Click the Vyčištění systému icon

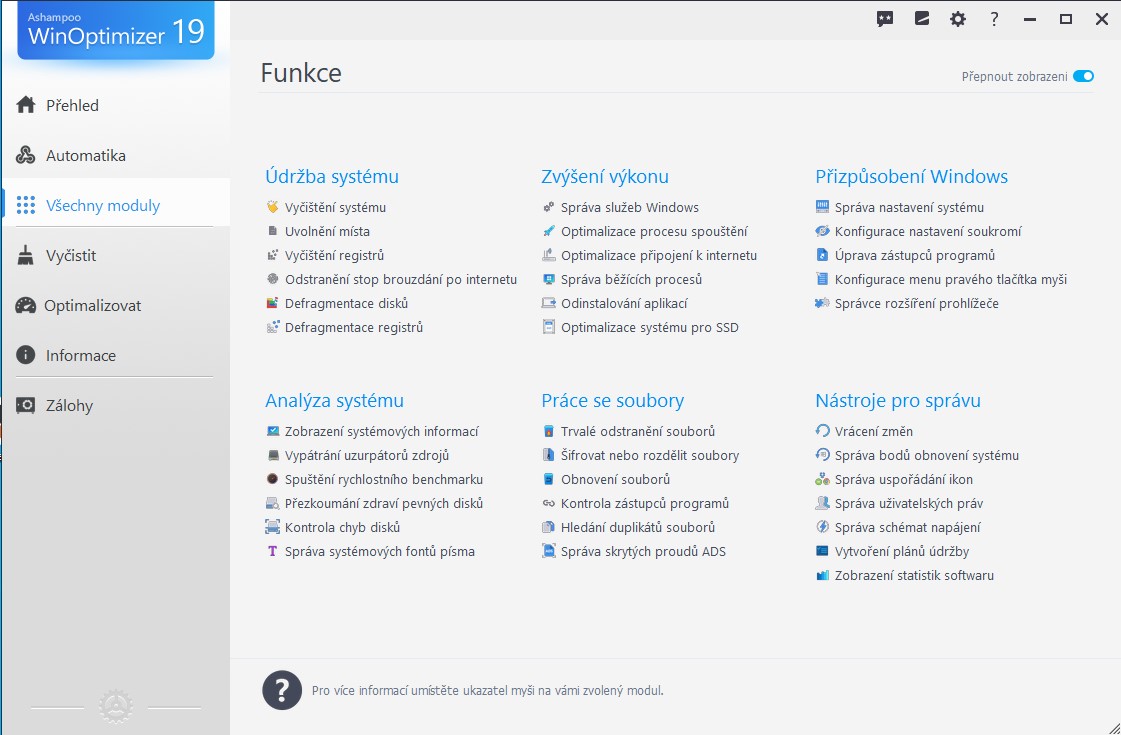272,208
